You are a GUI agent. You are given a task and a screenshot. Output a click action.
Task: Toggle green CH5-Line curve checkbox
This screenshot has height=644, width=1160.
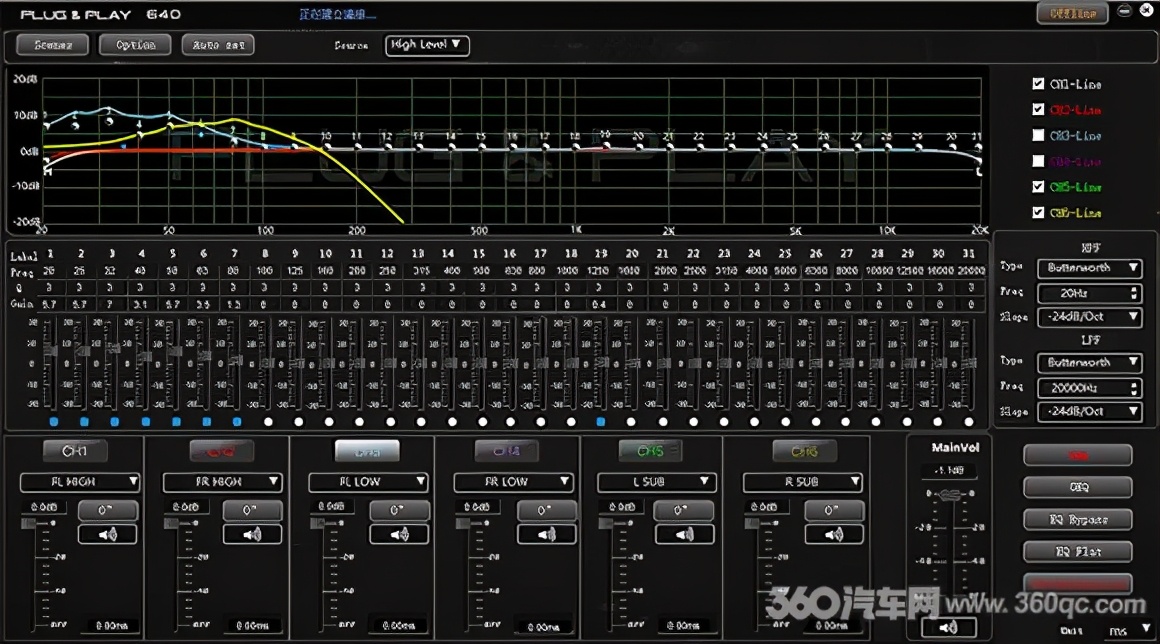[x=1038, y=186]
